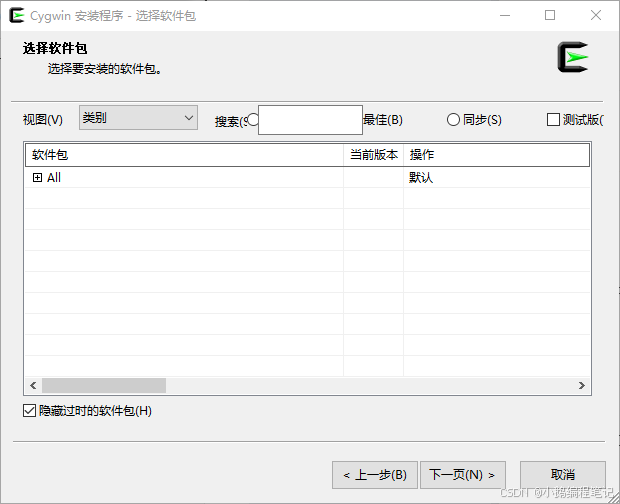The height and width of the screenshot is (504, 620).
Task: Minimize the Cygwin setup window
Action: click(x=505, y=15)
